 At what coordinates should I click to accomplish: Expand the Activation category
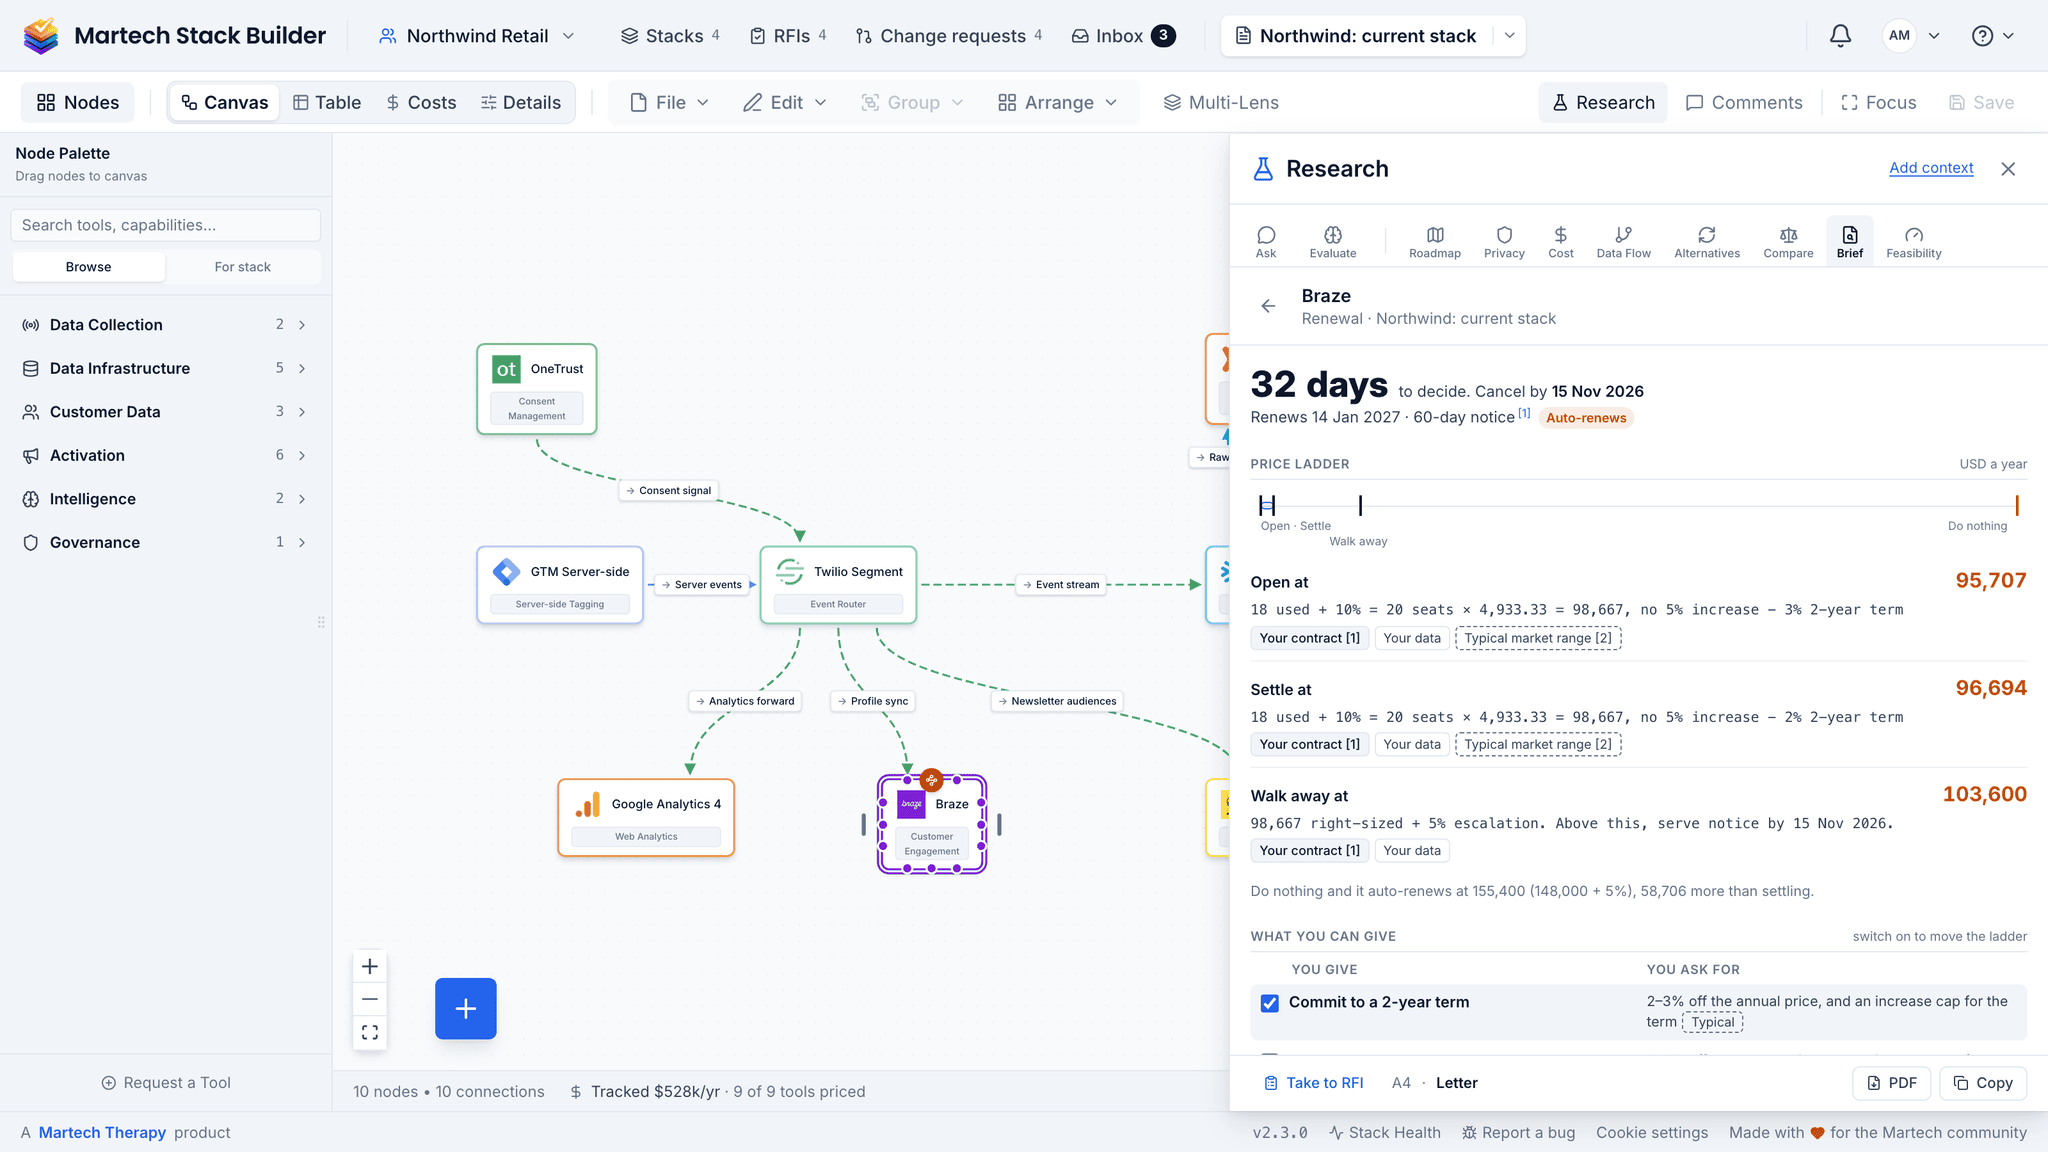[165, 455]
